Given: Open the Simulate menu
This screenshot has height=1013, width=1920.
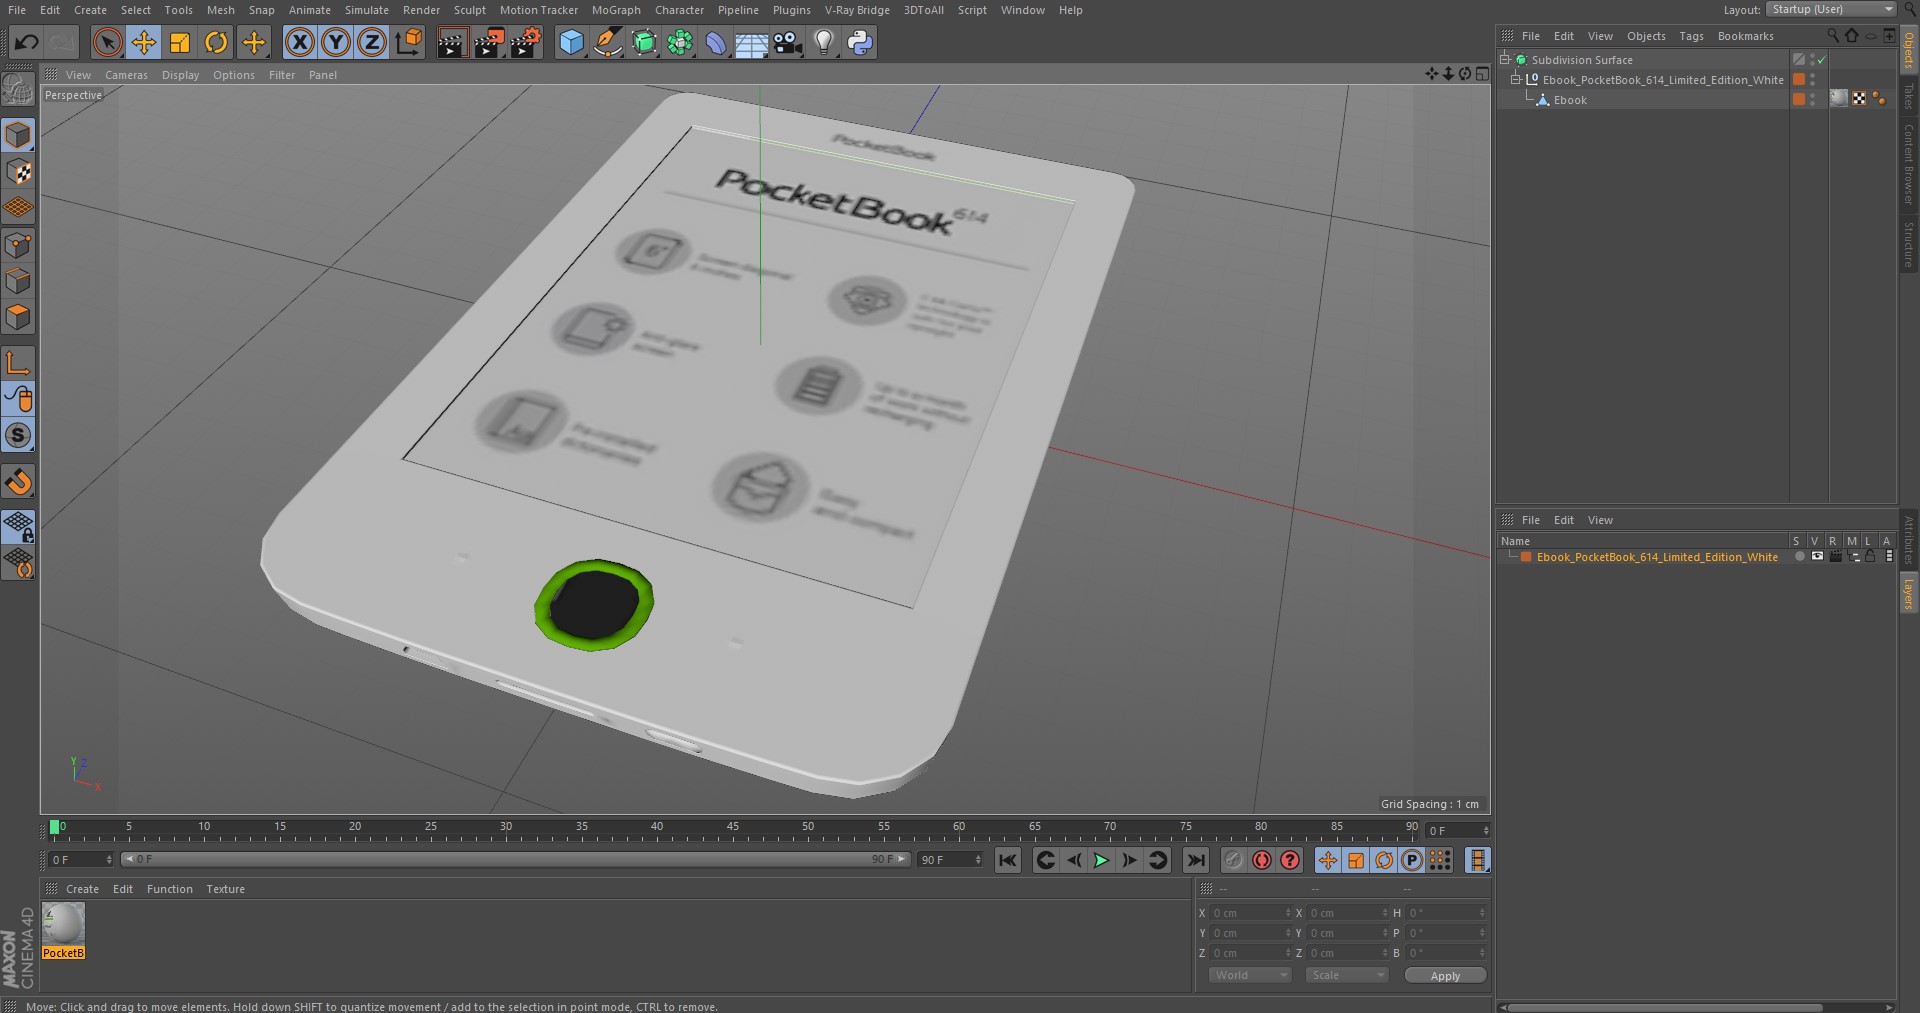Looking at the screenshot, I should click(x=366, y=10).
